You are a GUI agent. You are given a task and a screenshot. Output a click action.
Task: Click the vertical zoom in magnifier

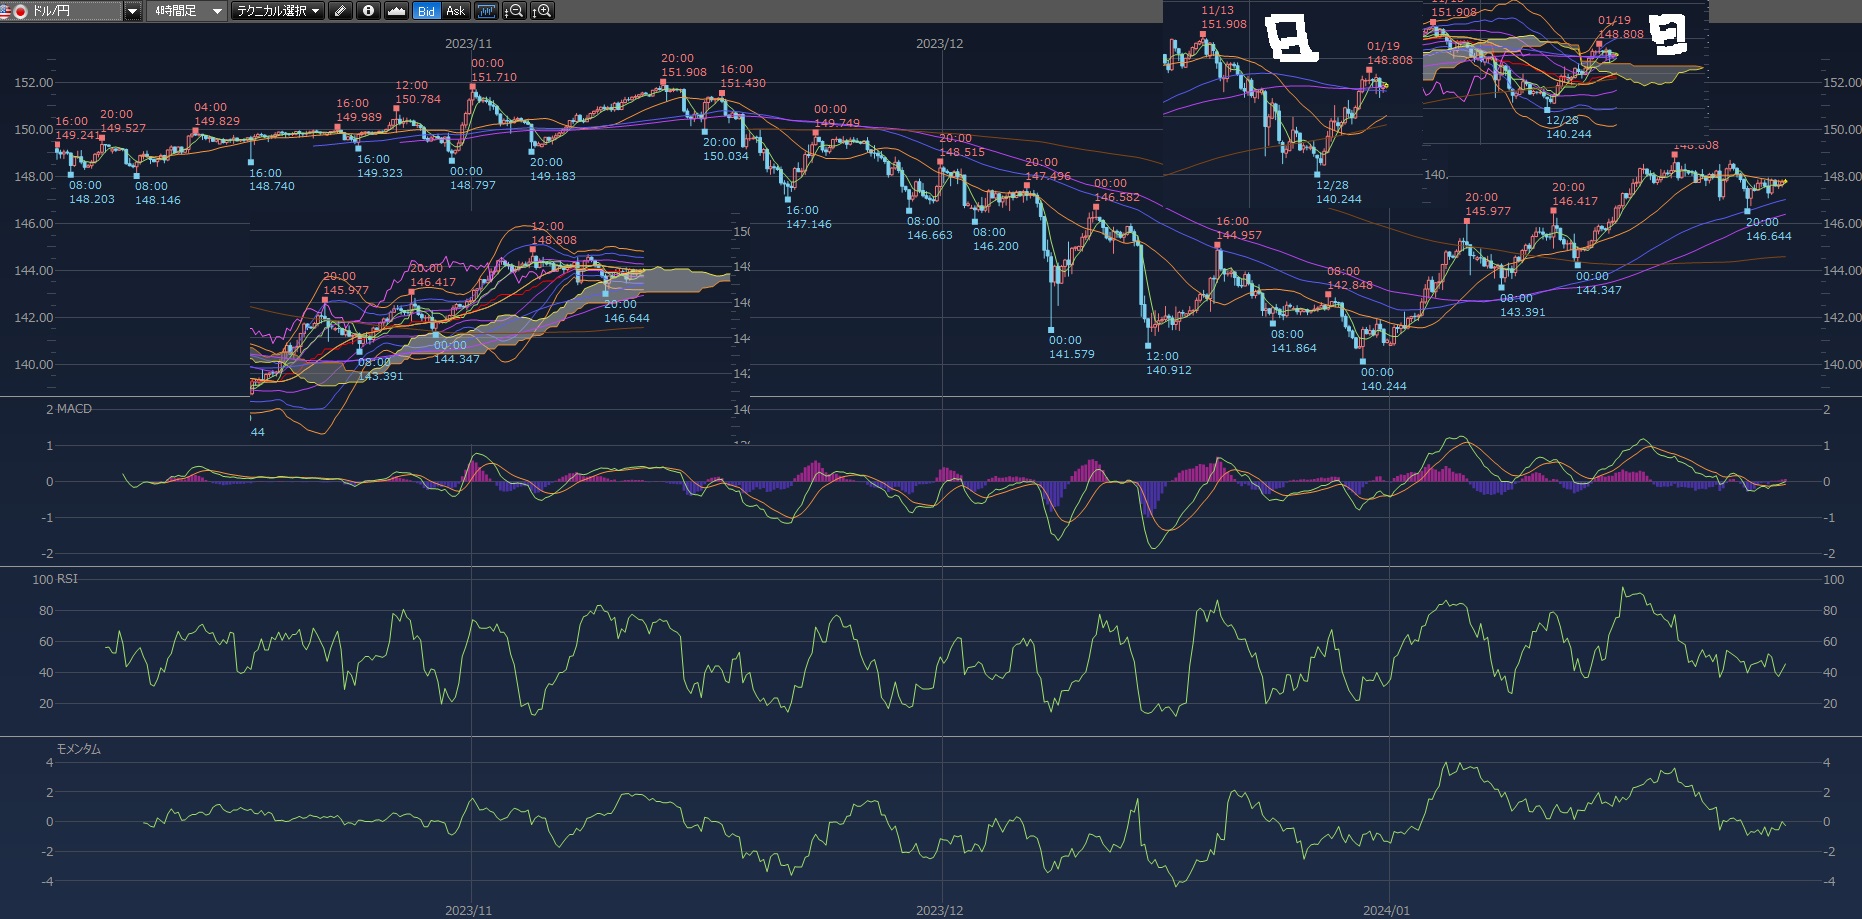click(x=542, y=11)
